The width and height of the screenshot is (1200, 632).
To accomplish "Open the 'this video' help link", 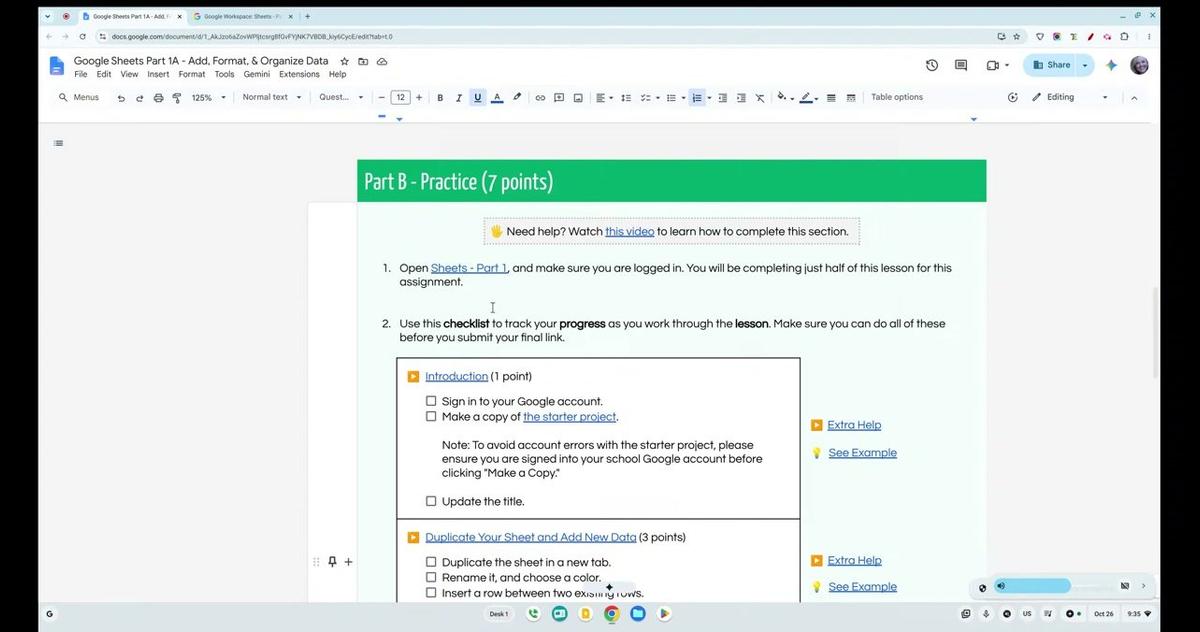I will pyautogui.click(x=630, y=231).
